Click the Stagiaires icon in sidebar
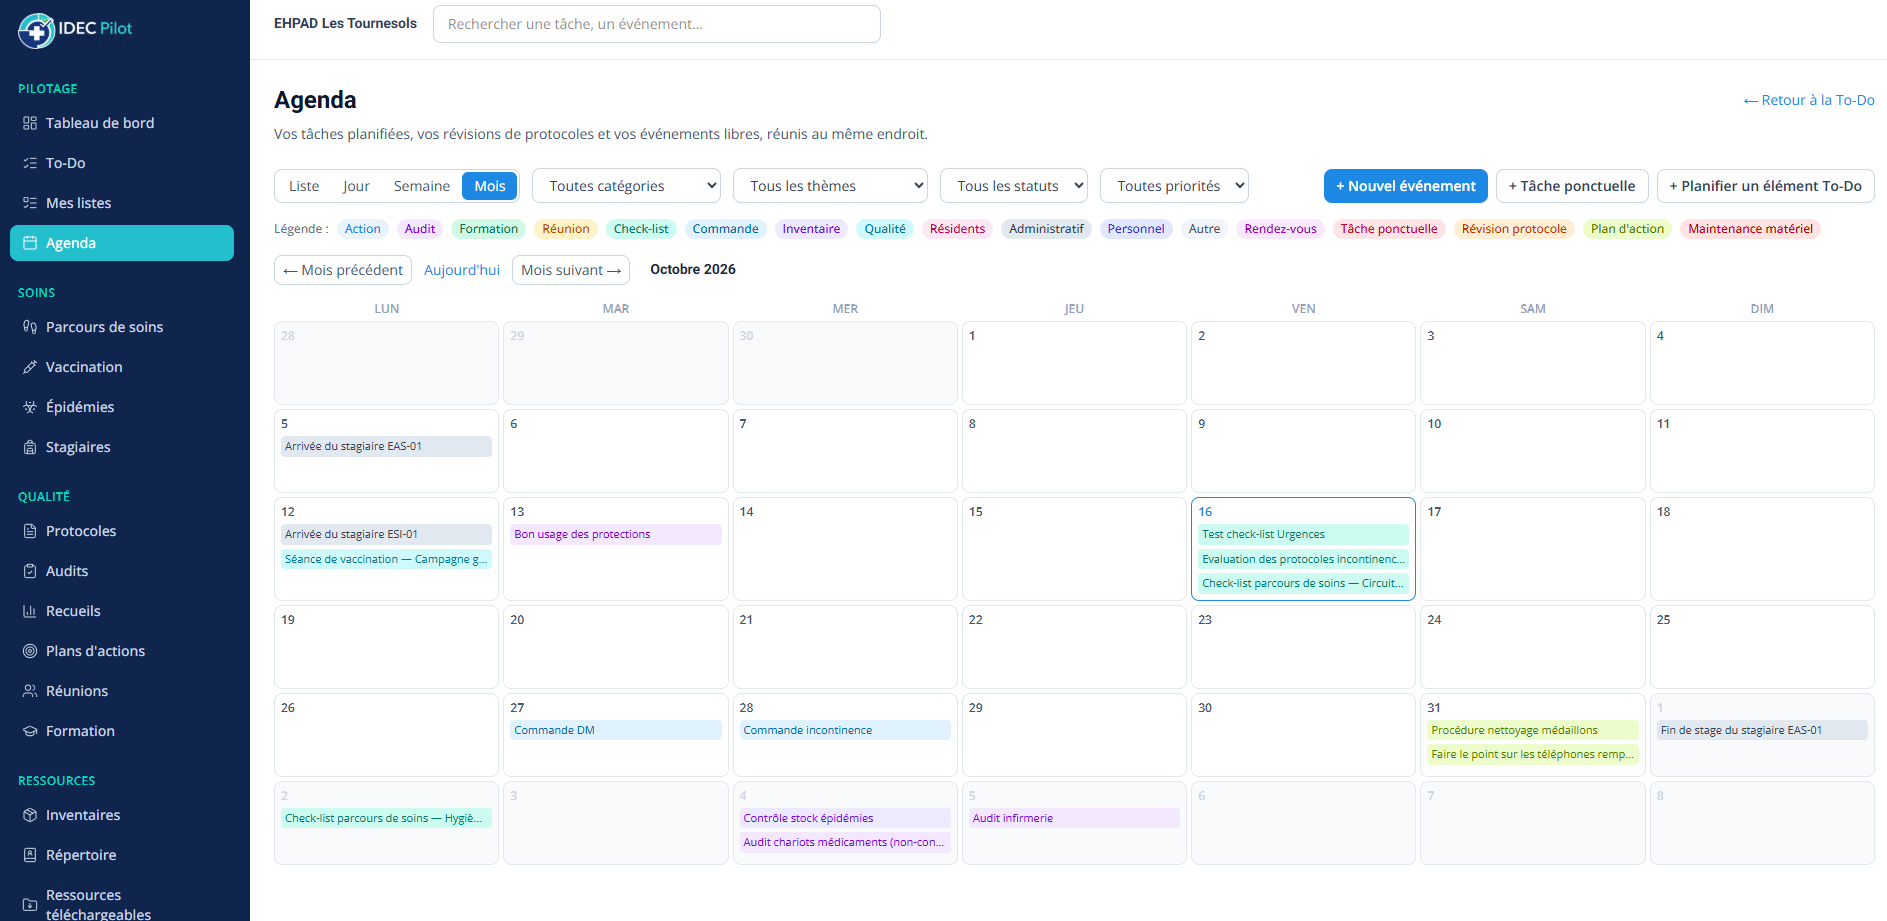1887x921 pixels. [x=30, y=447]
